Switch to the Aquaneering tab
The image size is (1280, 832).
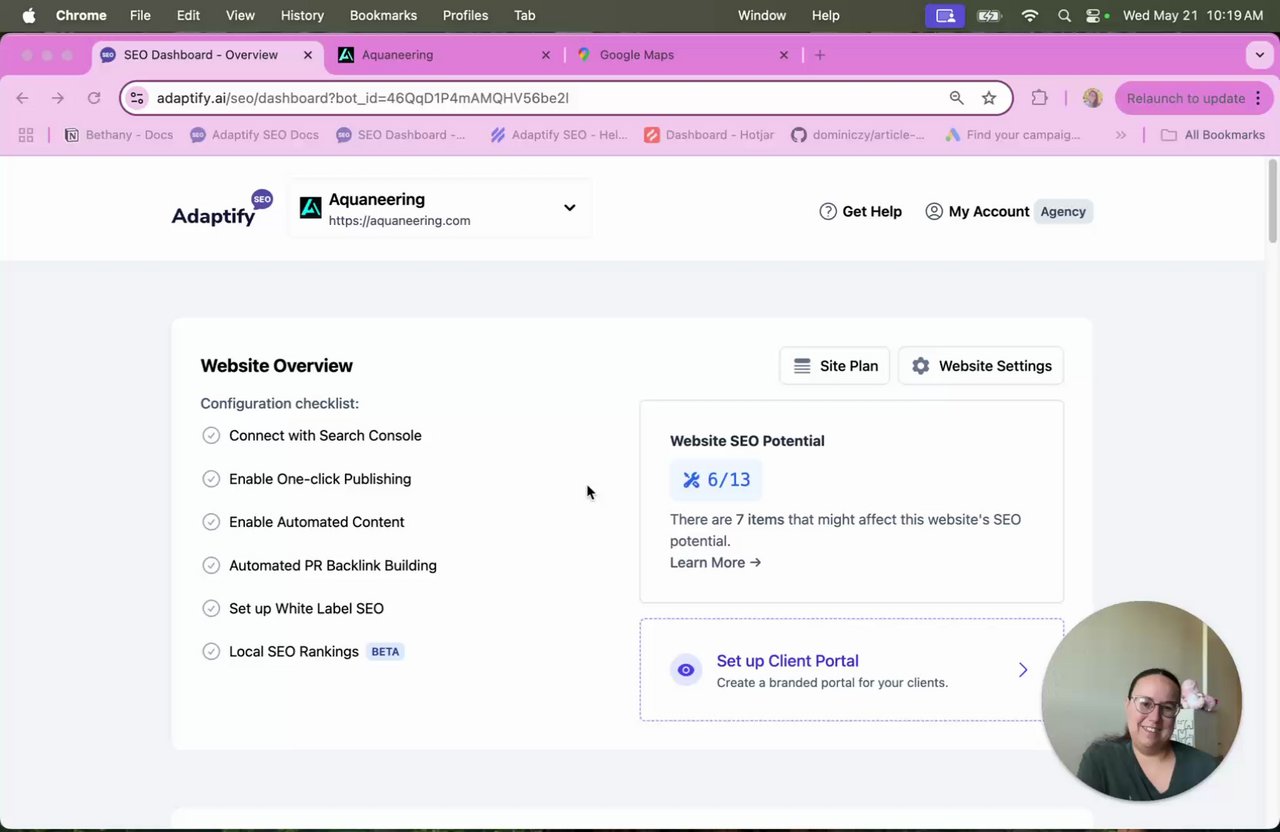pyautogui.click(x=446, y=55)
